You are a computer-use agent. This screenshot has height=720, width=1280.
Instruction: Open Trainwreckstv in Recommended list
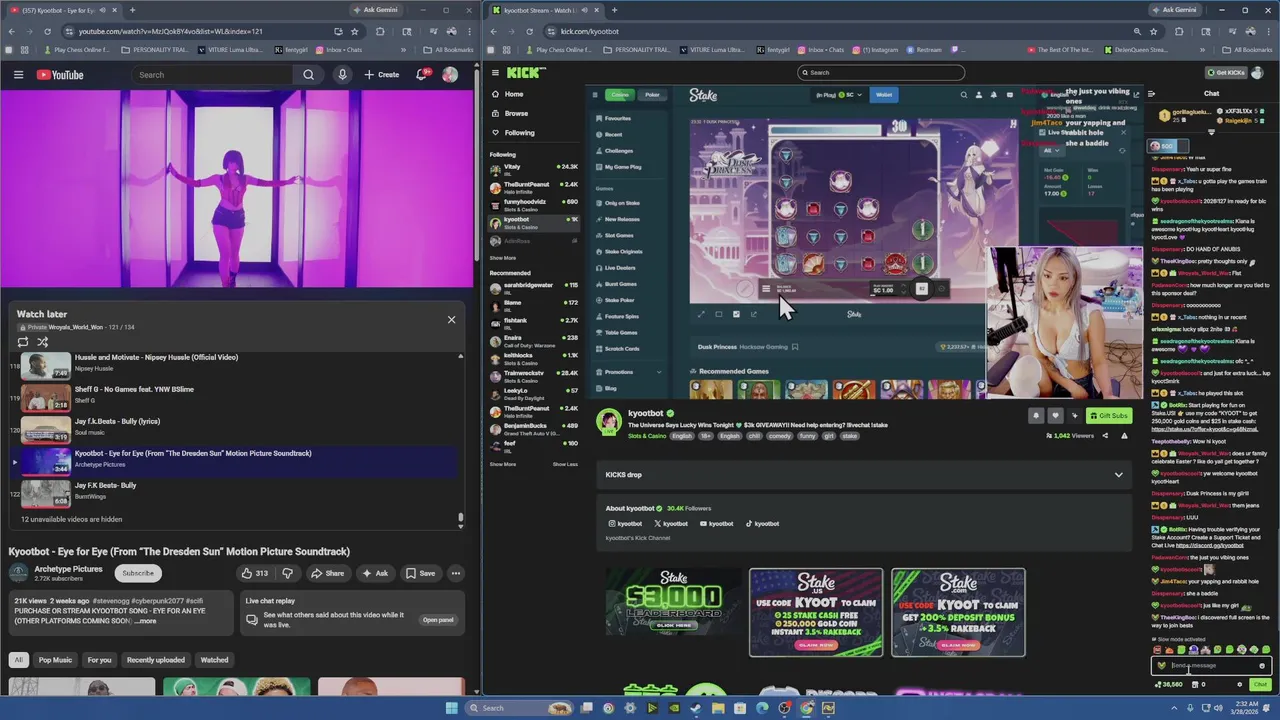534,375
